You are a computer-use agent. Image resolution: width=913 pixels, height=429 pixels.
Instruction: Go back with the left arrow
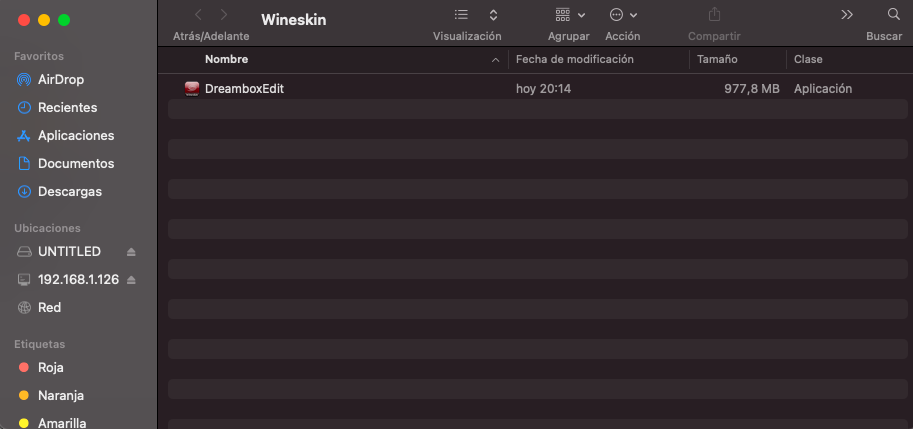[x=198, y=15]
